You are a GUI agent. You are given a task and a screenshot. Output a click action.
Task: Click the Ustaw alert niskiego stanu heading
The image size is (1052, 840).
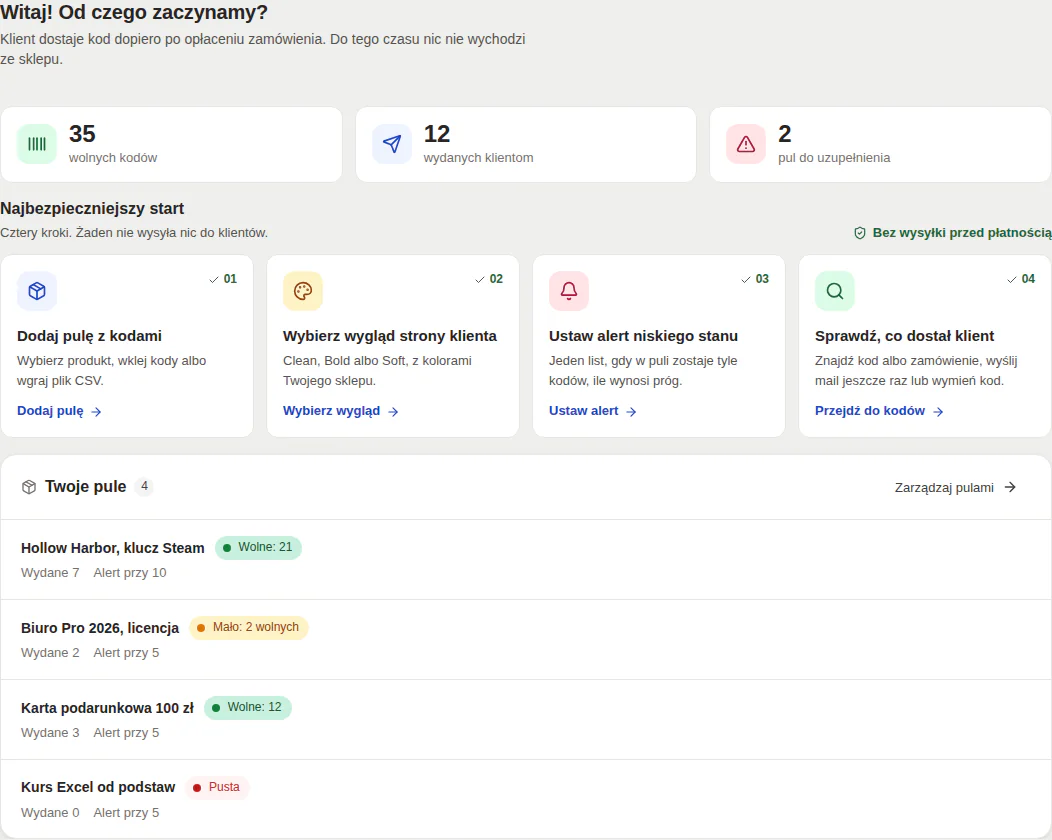[x=643, y=336]
